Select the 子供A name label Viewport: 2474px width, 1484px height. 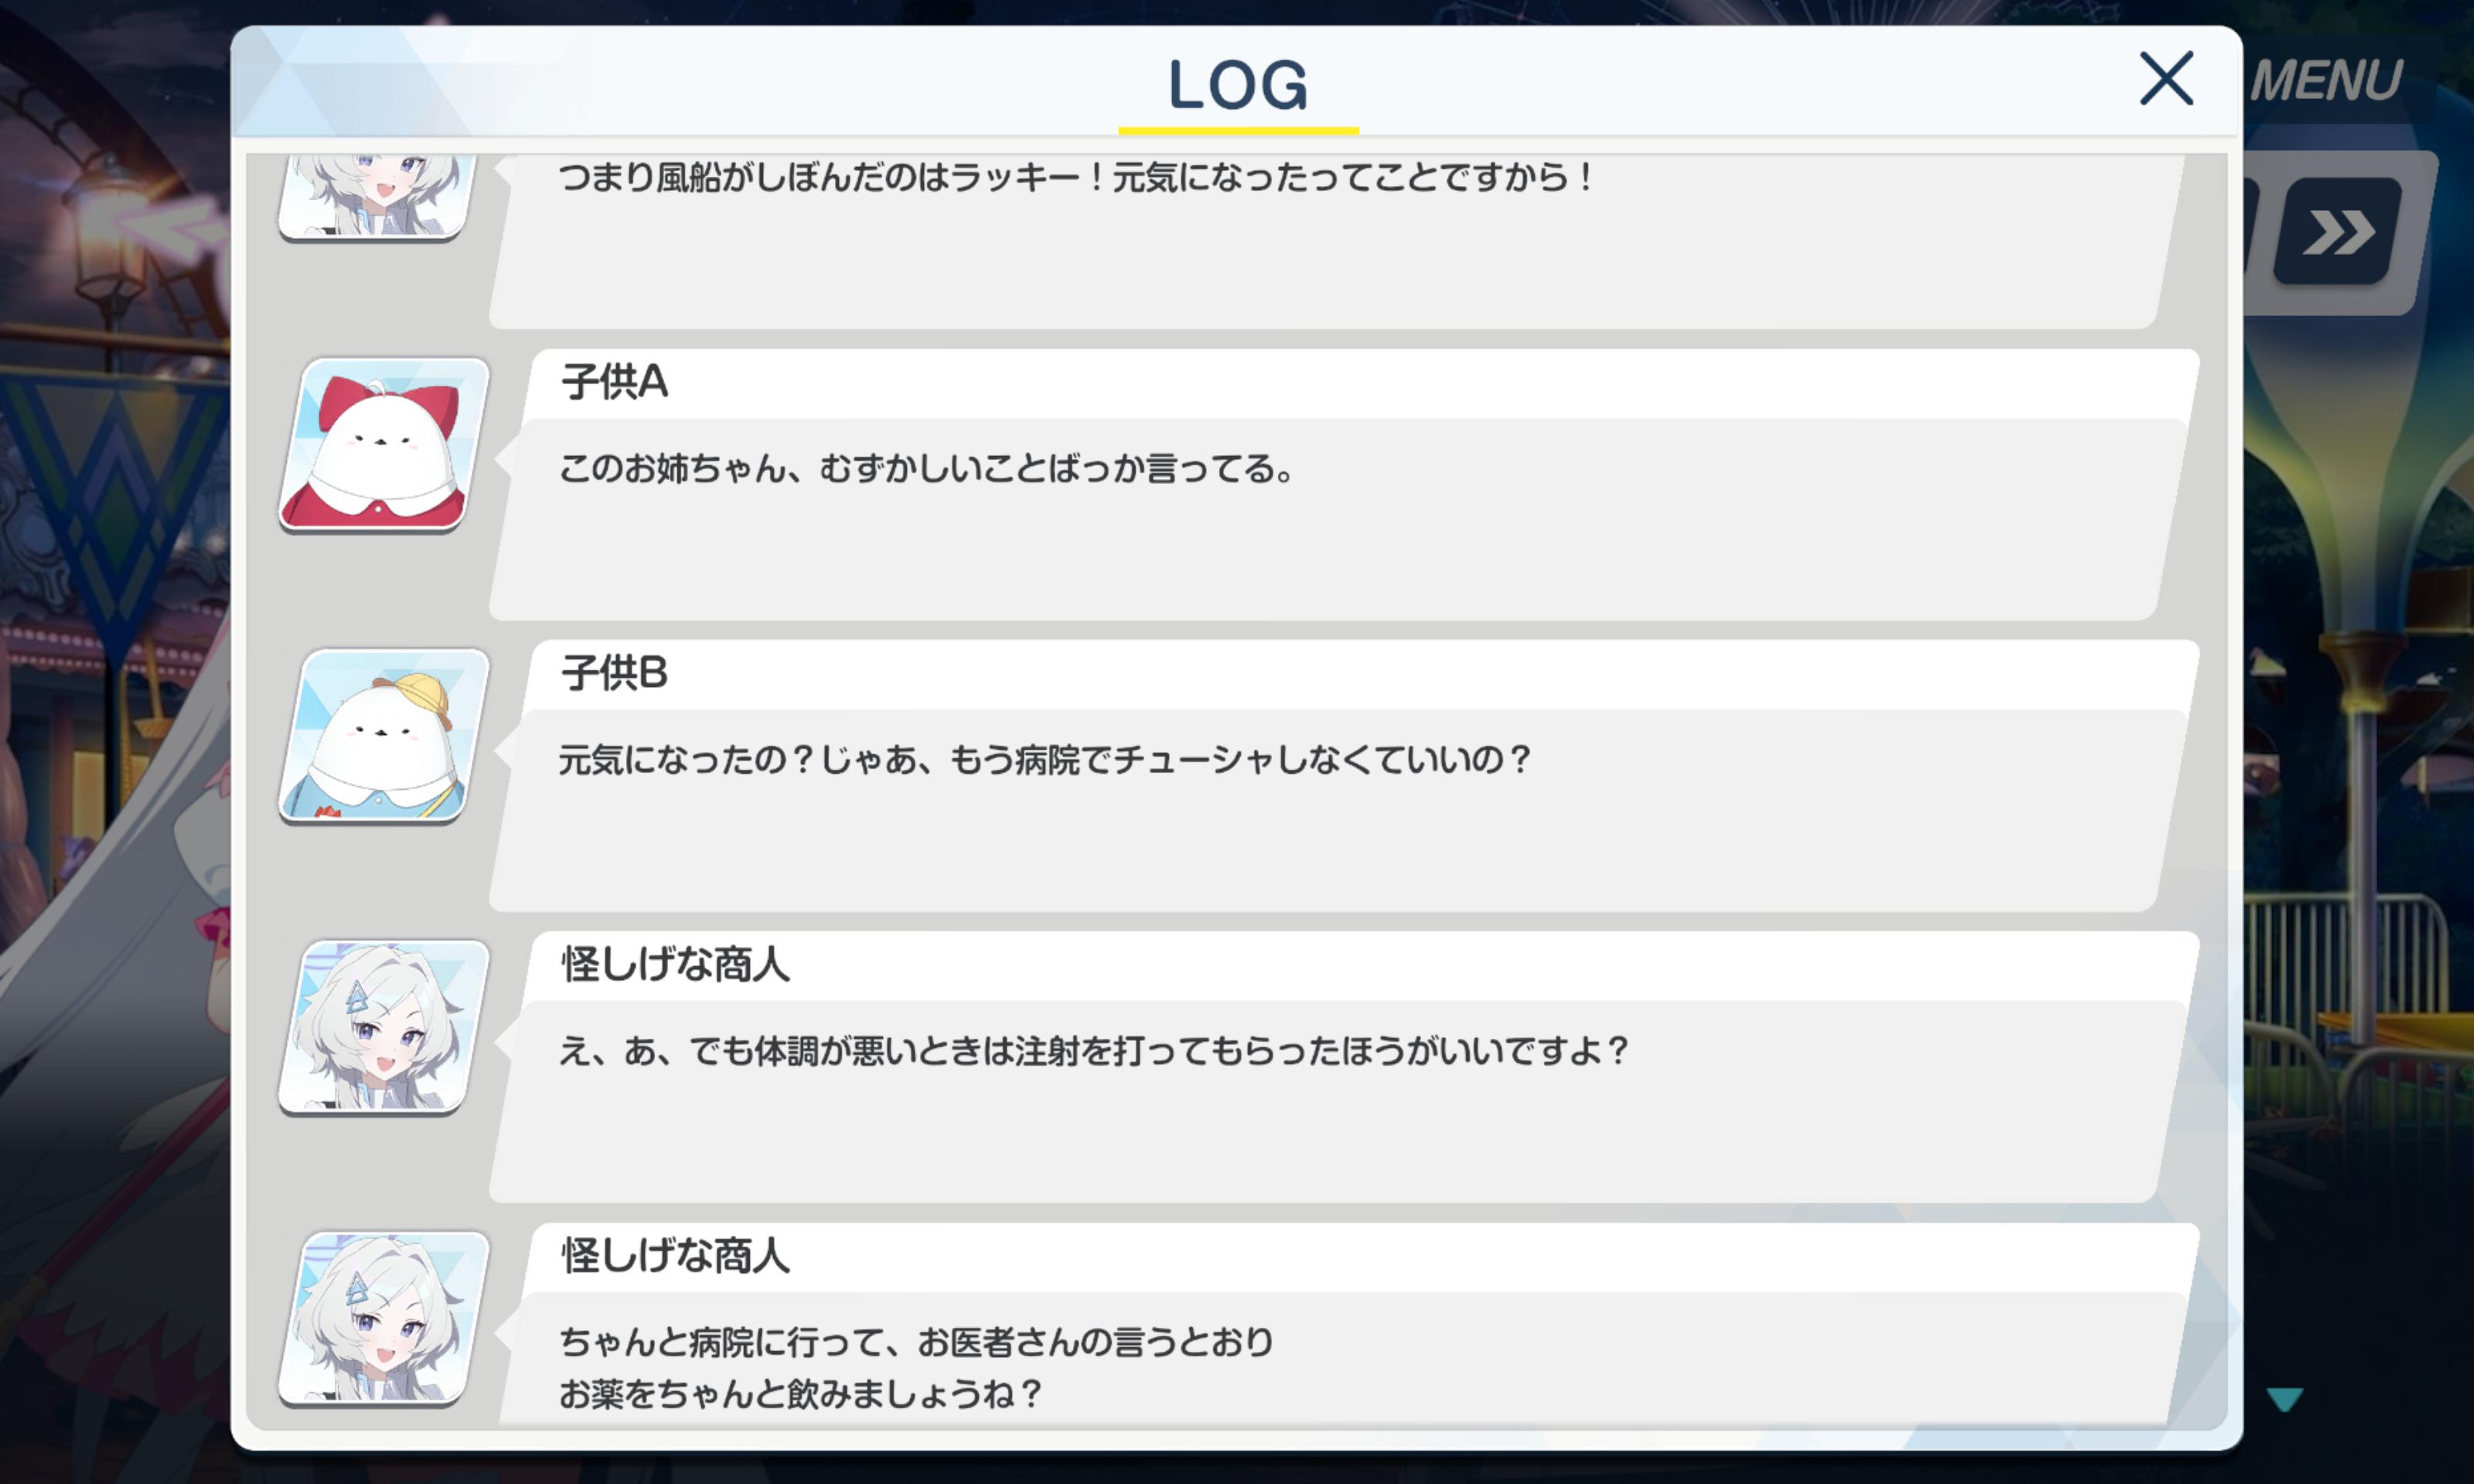point(614,382)
